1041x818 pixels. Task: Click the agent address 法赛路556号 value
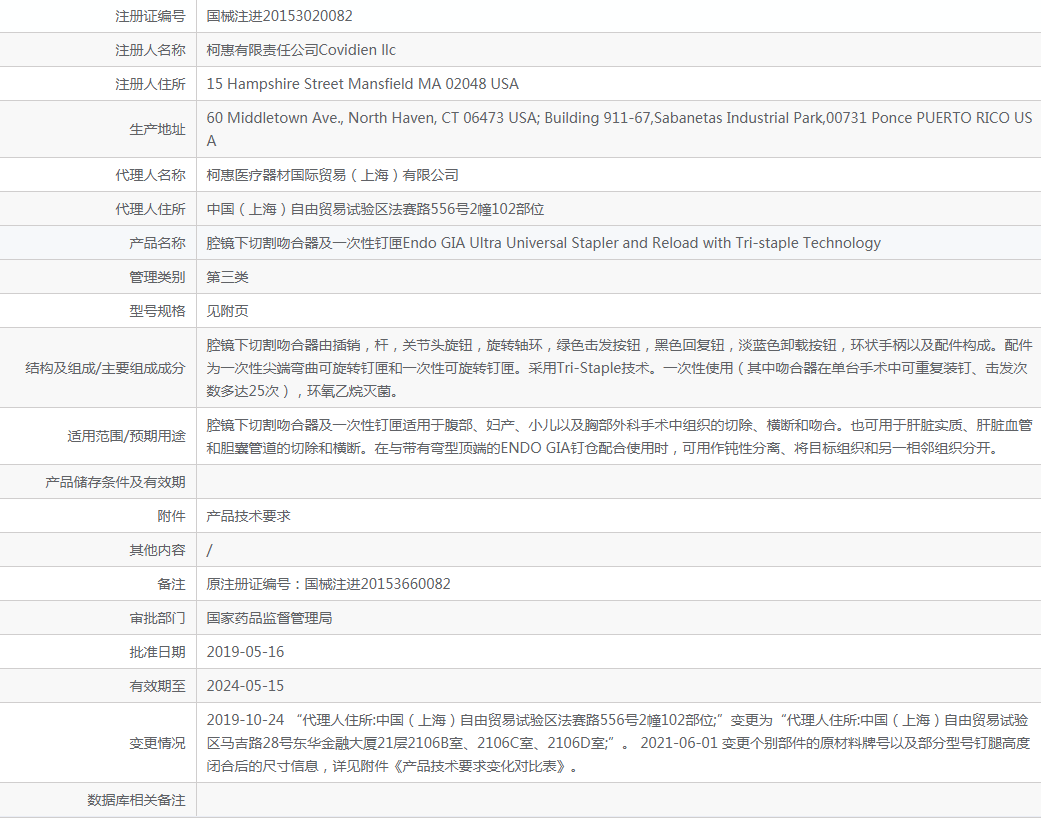(375, 208)
